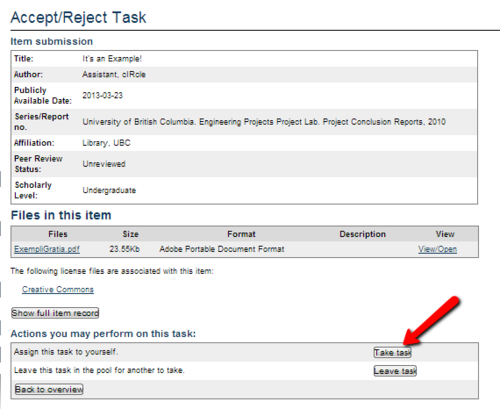
Task: Open the Creative Commons license link
Action: pyautogui.click(x=58, y=289)
